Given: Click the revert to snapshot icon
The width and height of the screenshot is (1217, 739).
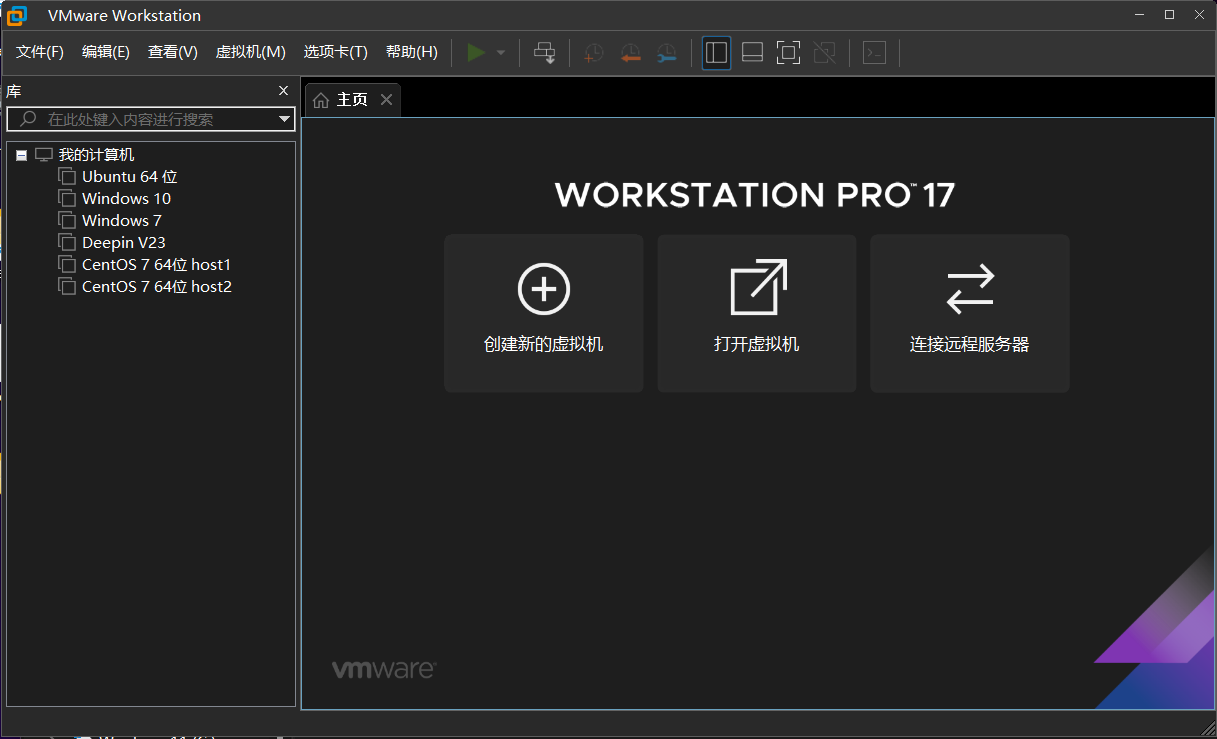Looking at the screenshot, I should (x=630, y=53).
